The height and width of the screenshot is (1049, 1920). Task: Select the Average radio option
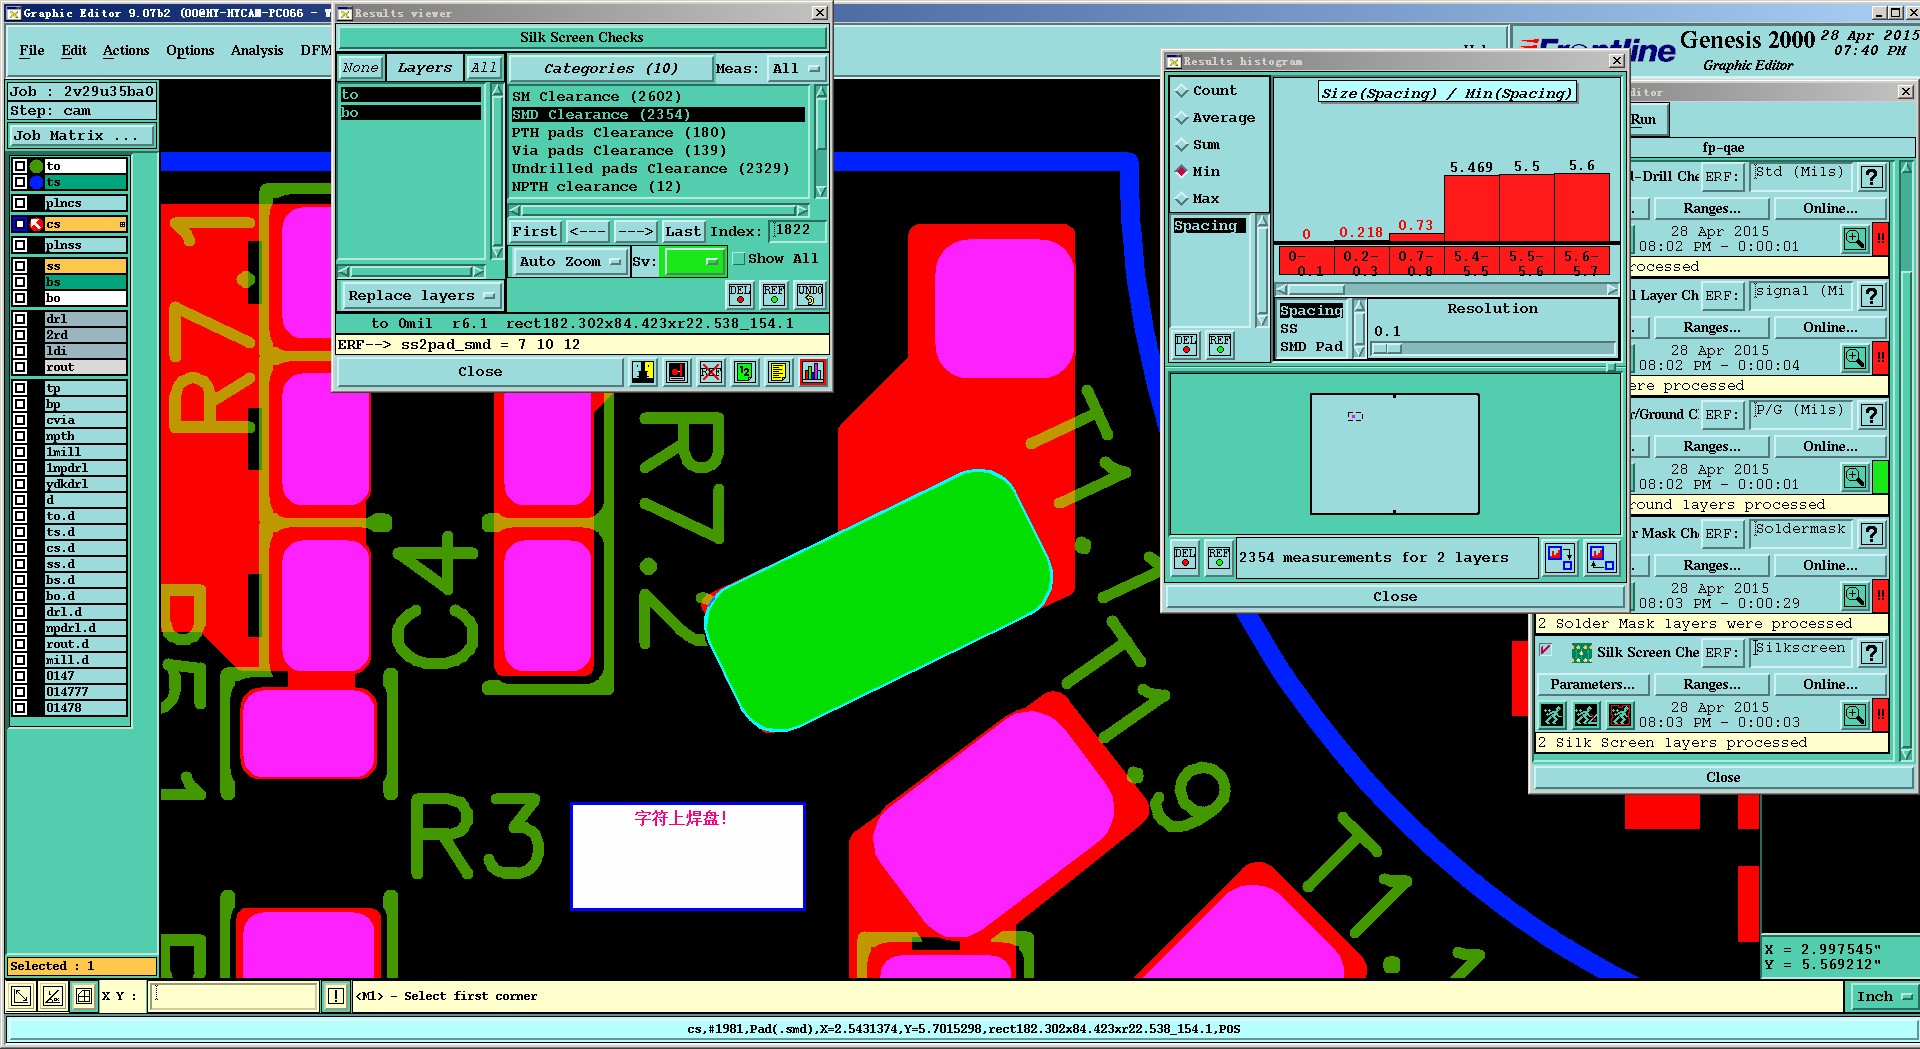tap(1182, 118)
